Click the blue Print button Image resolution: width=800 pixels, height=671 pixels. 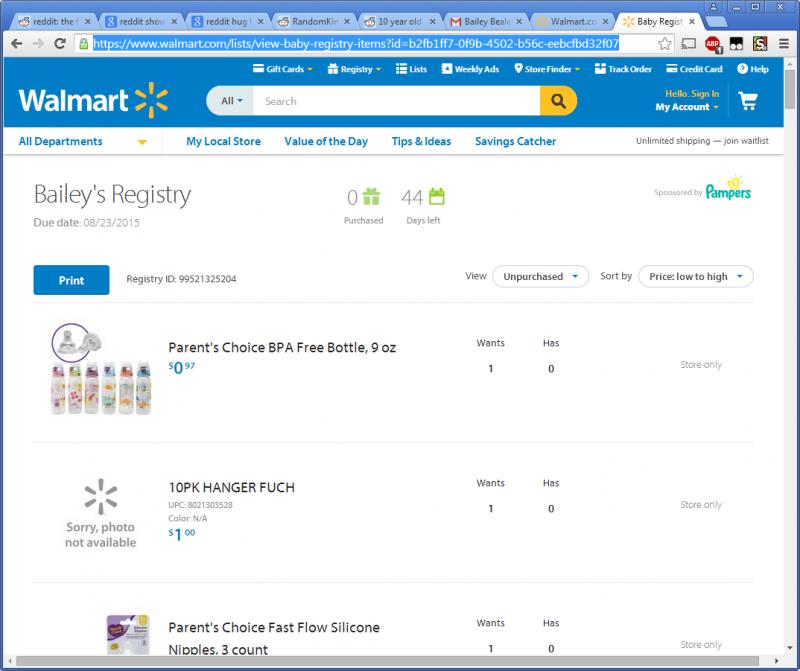click(x=71, y=280)
